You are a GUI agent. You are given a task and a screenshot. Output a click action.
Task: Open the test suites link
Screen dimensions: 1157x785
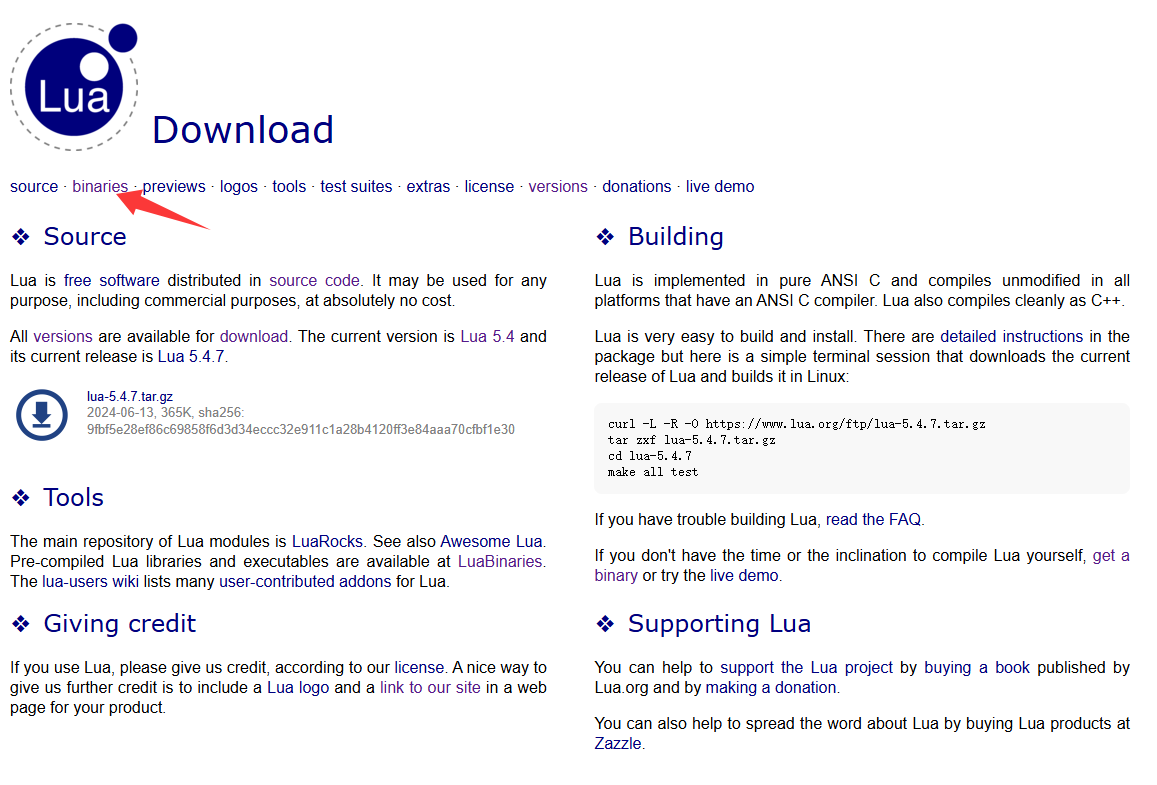(356, 187)
